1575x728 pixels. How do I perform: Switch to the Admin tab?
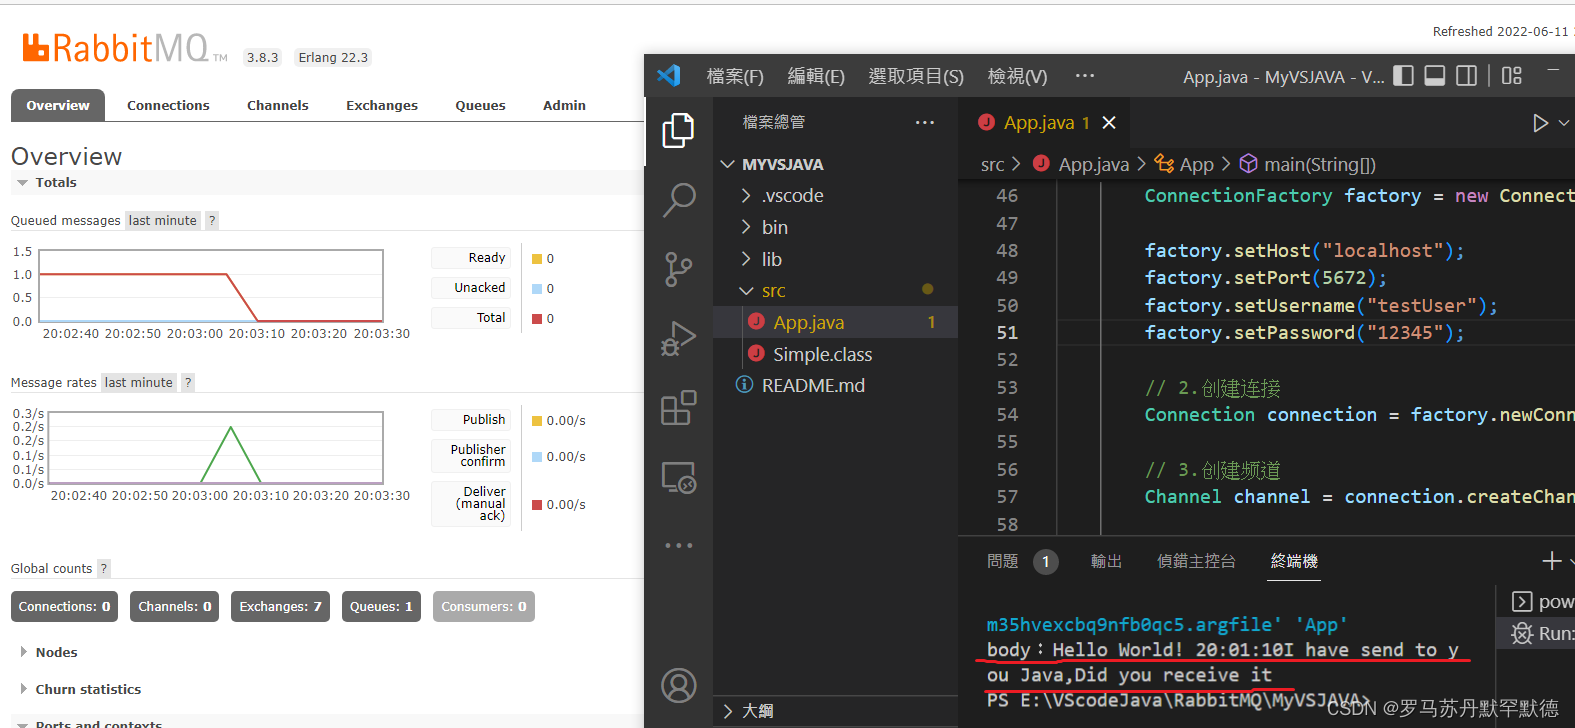point(564,105)
